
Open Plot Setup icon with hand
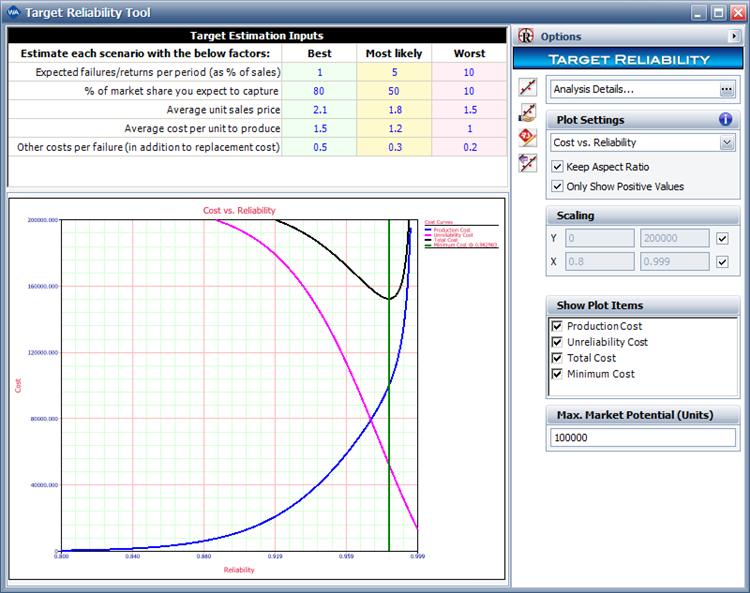(x=528, y=112)
